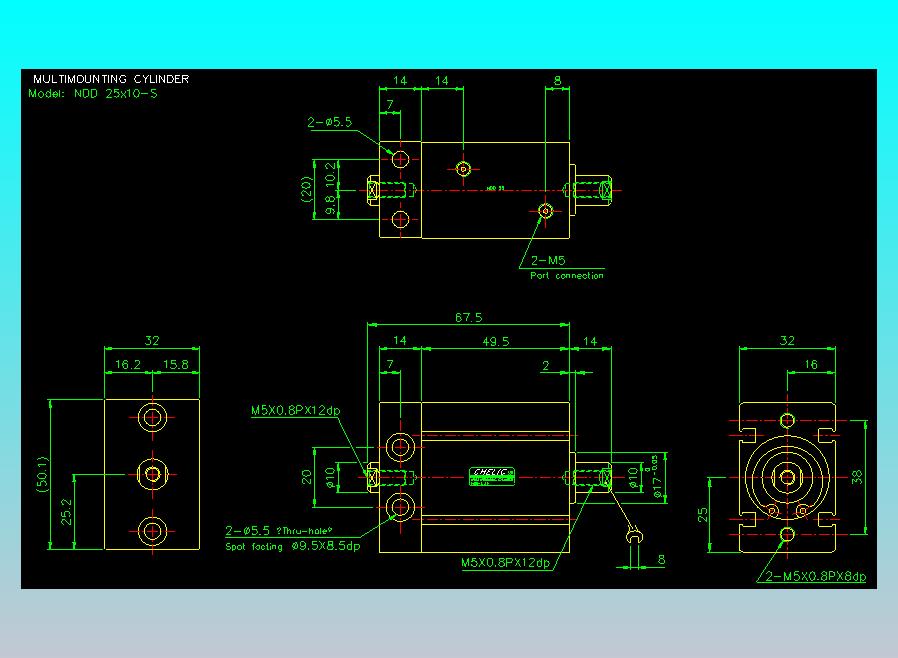Select the 2-M5 Port connection annotation

pyautogui.click(x=566, y=267)
